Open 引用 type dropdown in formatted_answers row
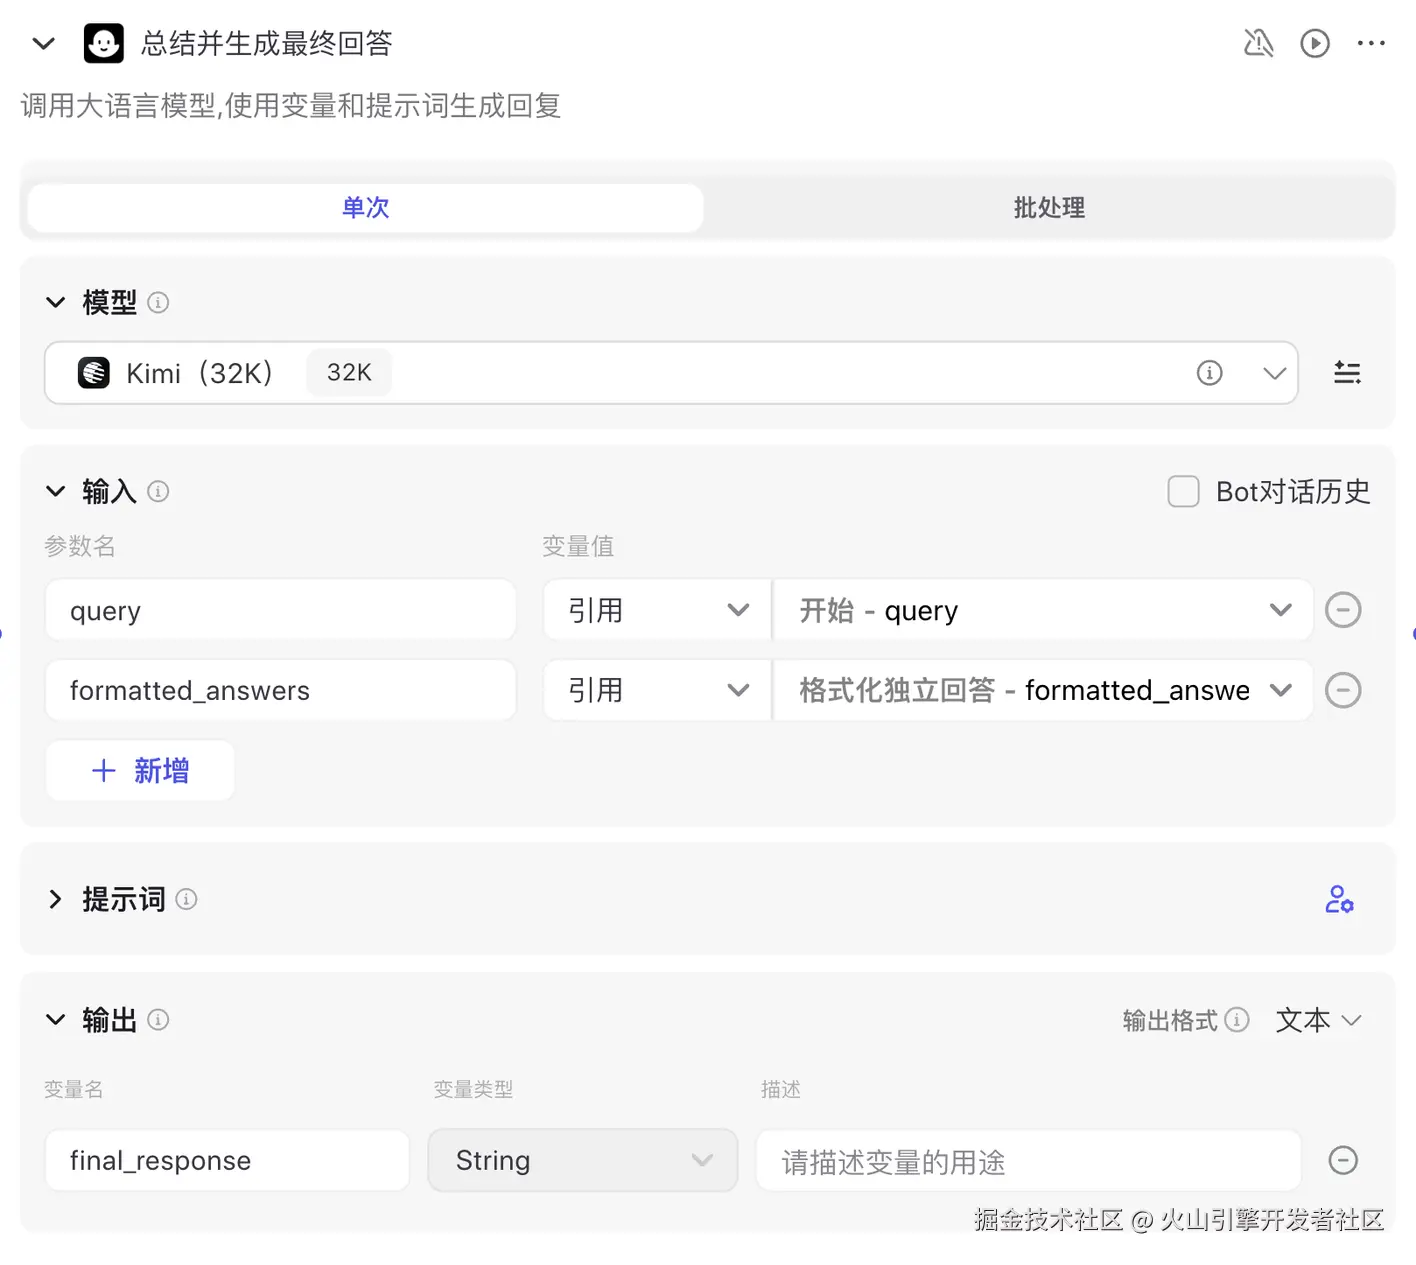 [x=657, y=690]
